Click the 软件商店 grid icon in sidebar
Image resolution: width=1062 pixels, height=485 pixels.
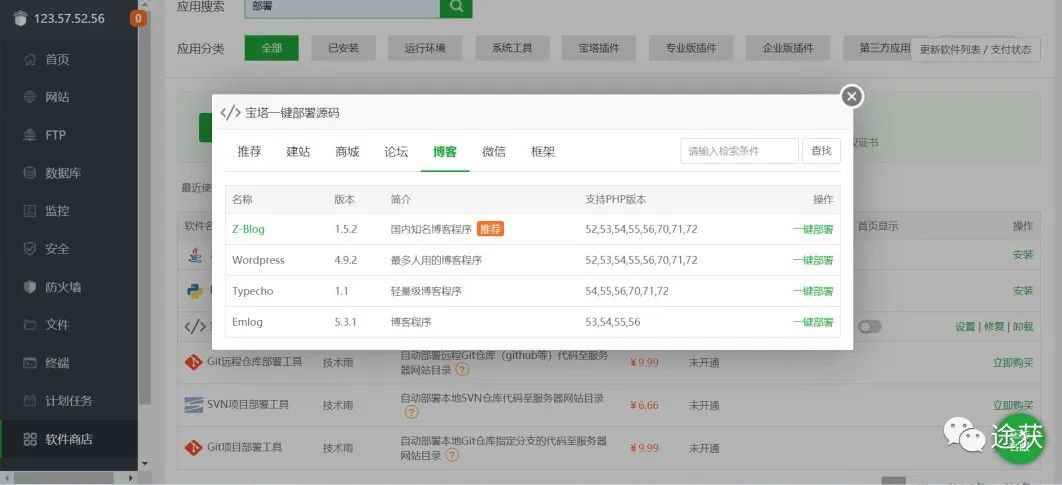(30, 439)
